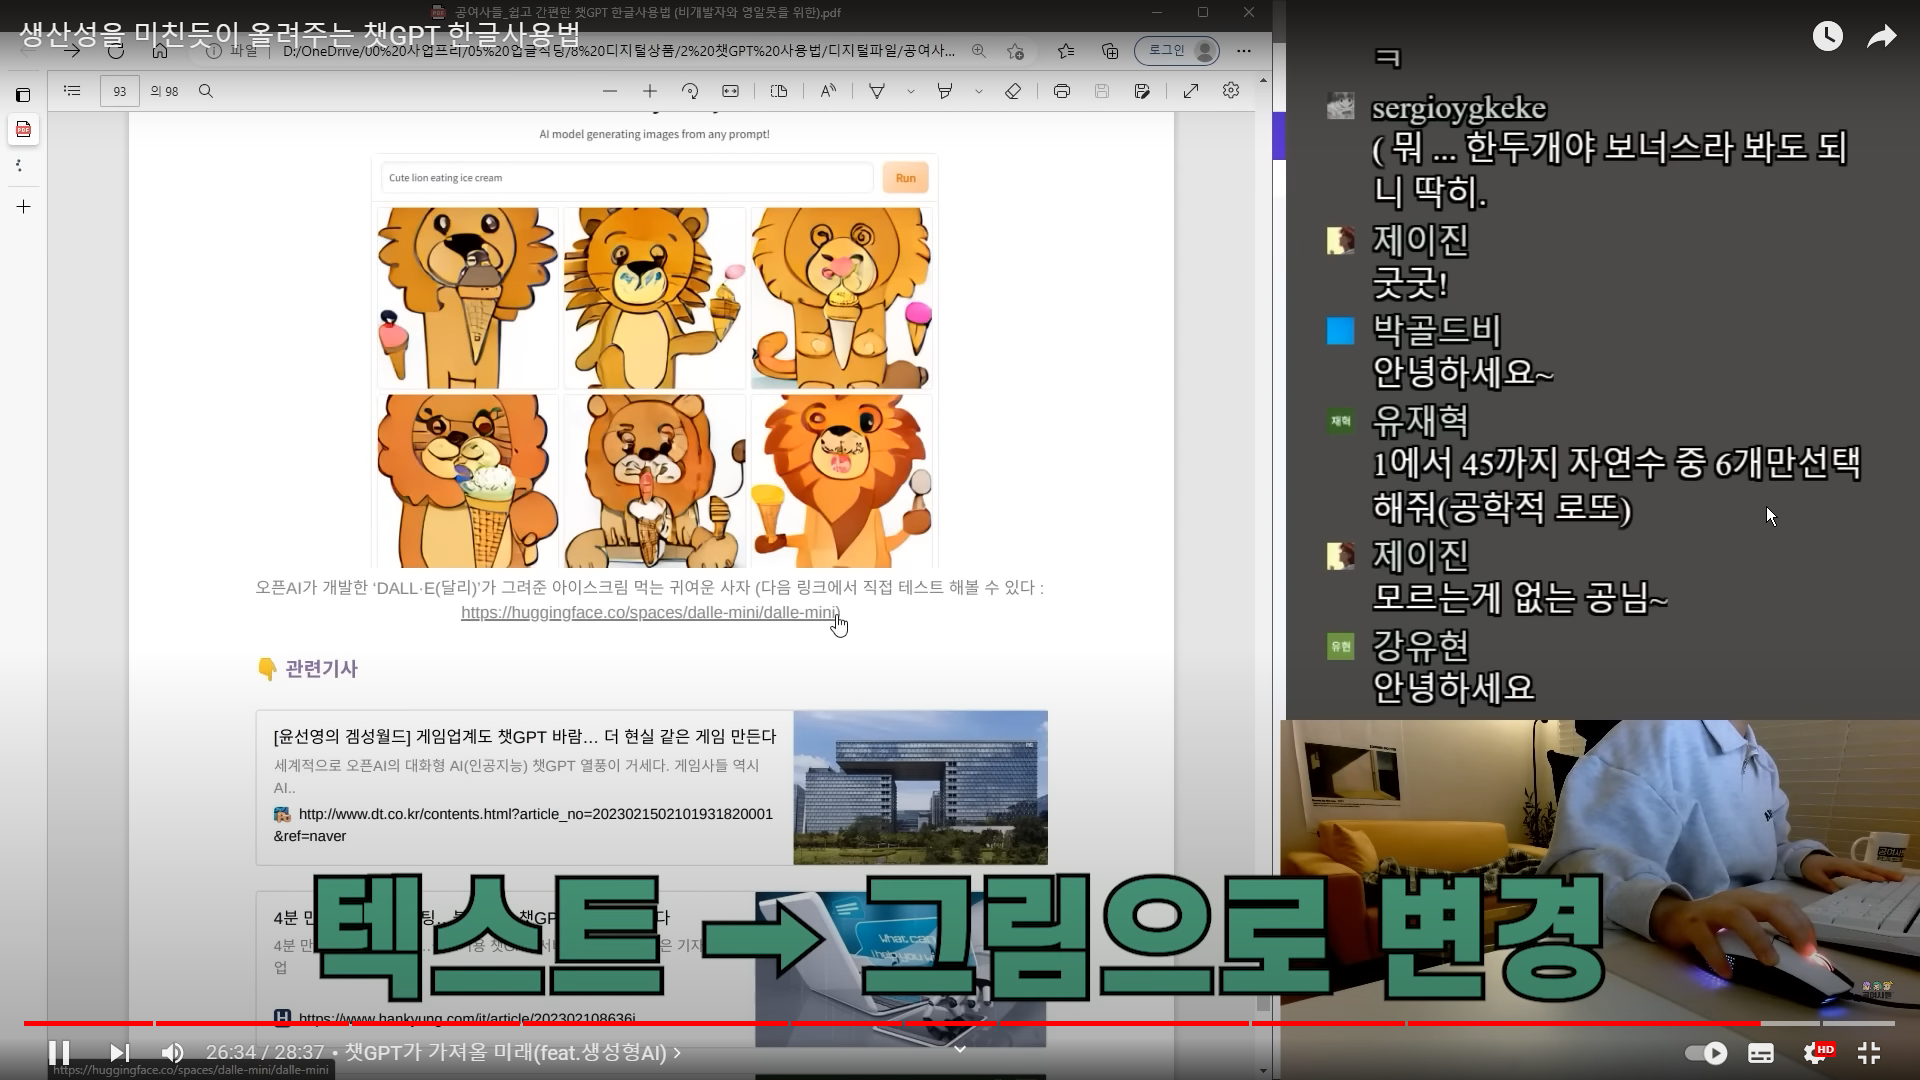This screenshot has height=1080, width=1920.
Task: Exit YouTube full screen mode
Action: (1869, 1053)
